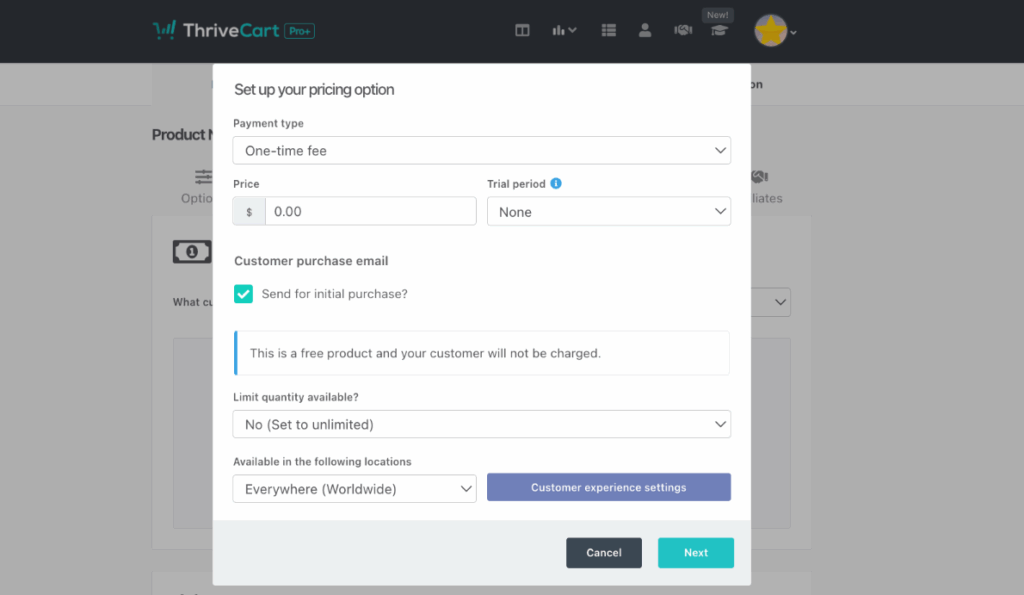Click the Next button

point(695,553)
